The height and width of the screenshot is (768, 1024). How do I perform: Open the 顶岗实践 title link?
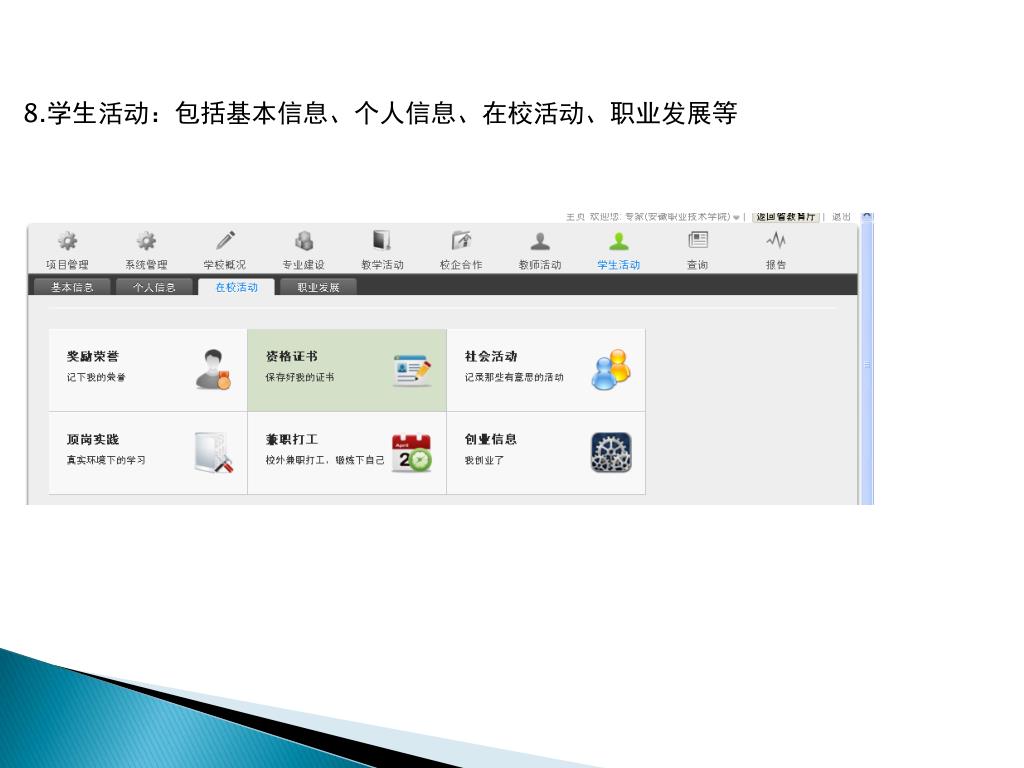[93, 440]
